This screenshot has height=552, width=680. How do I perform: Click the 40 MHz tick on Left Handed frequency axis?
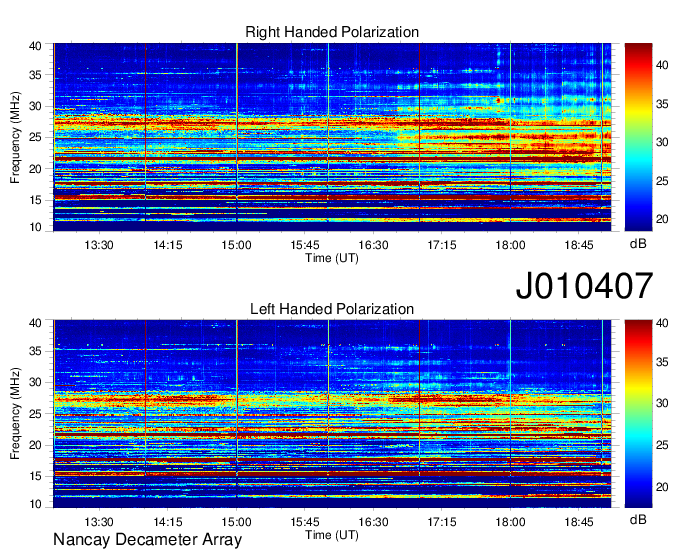tap(35, 323)
